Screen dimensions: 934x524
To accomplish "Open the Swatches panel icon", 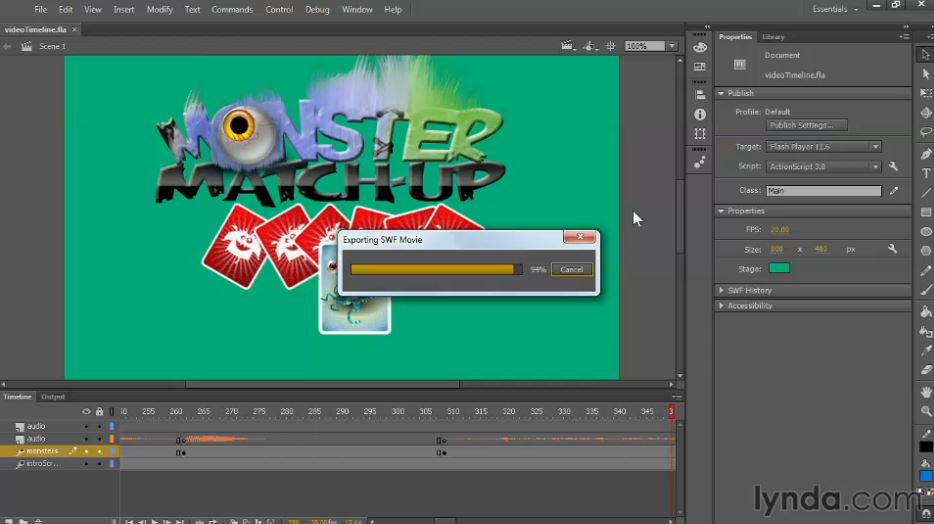I will (700, 67).
